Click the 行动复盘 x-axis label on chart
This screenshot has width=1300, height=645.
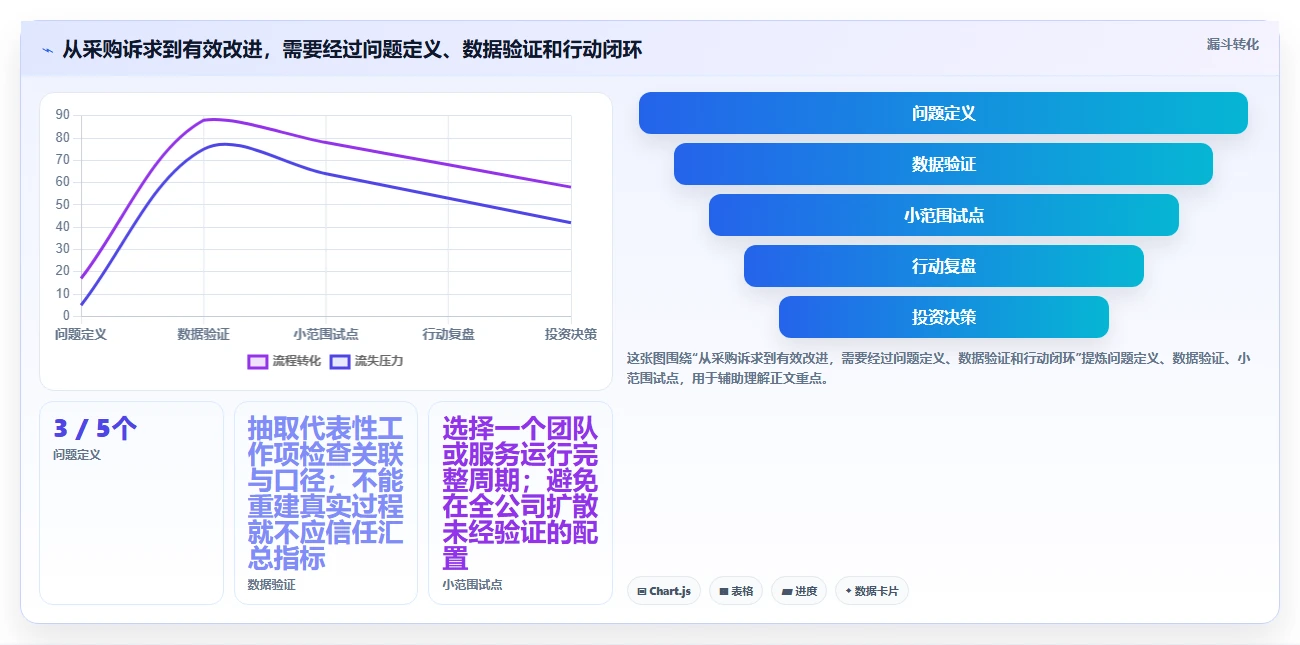coord(448,334)
